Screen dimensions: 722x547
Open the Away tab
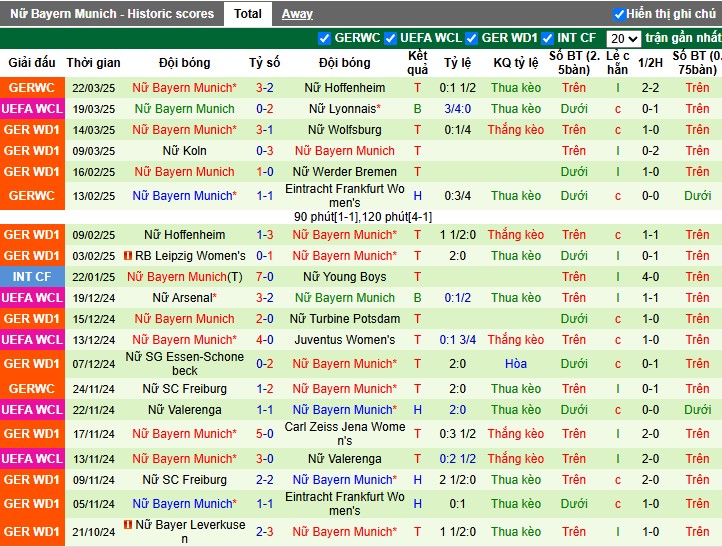[x=297, y=14]
